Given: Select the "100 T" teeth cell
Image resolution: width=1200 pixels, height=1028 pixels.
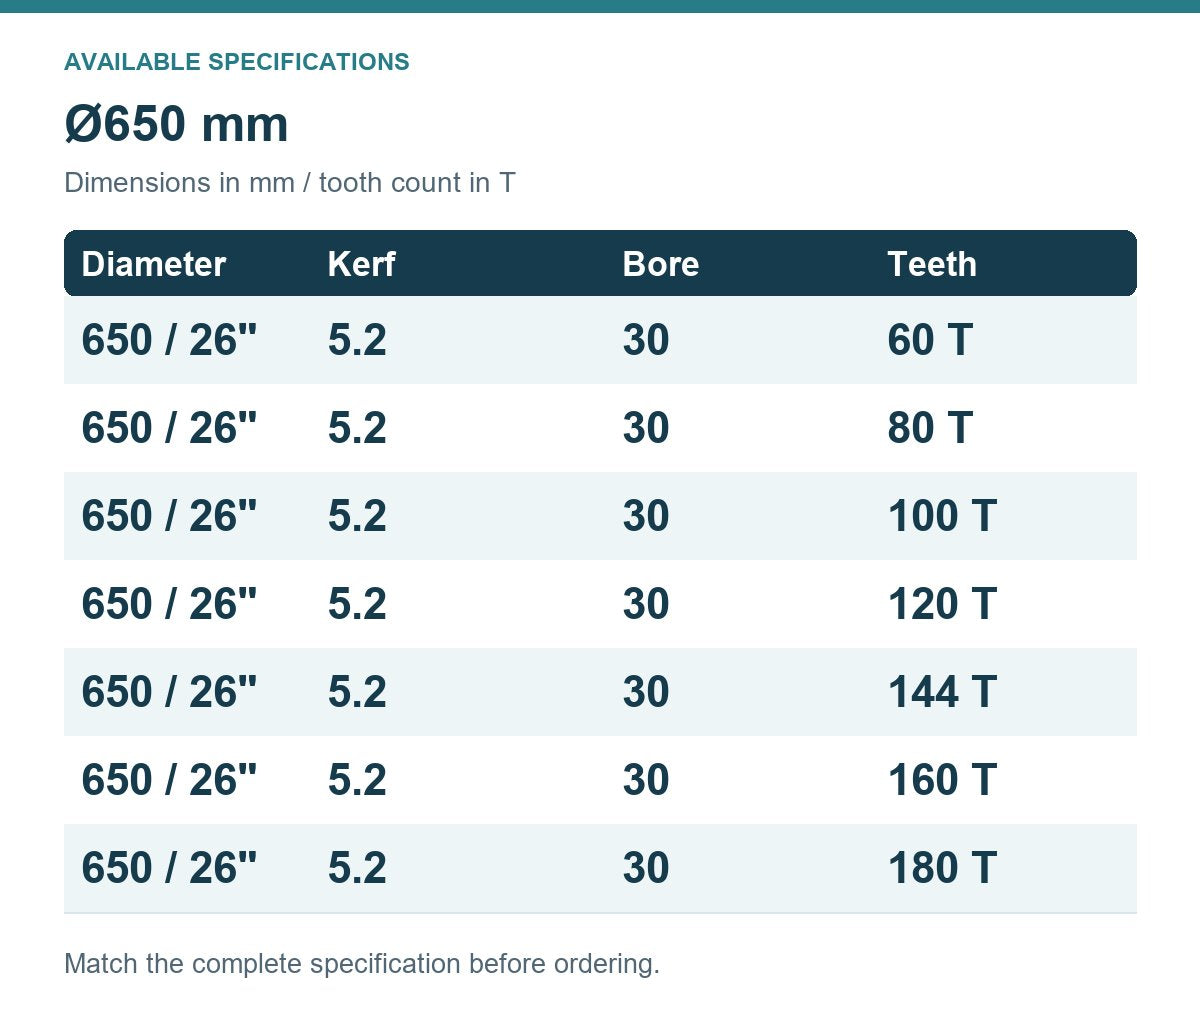Looking at the screenshot, I should point(942,516).
